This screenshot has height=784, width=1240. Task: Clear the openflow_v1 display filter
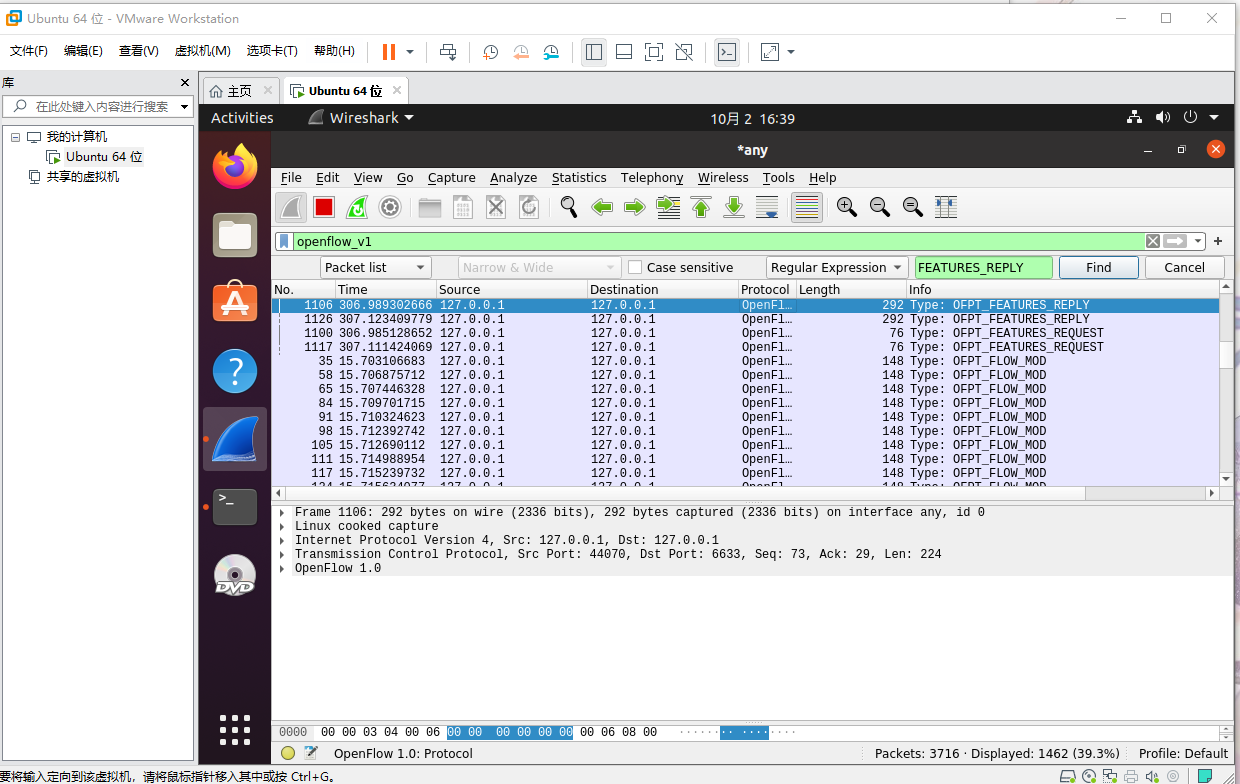pos(1153,241)
